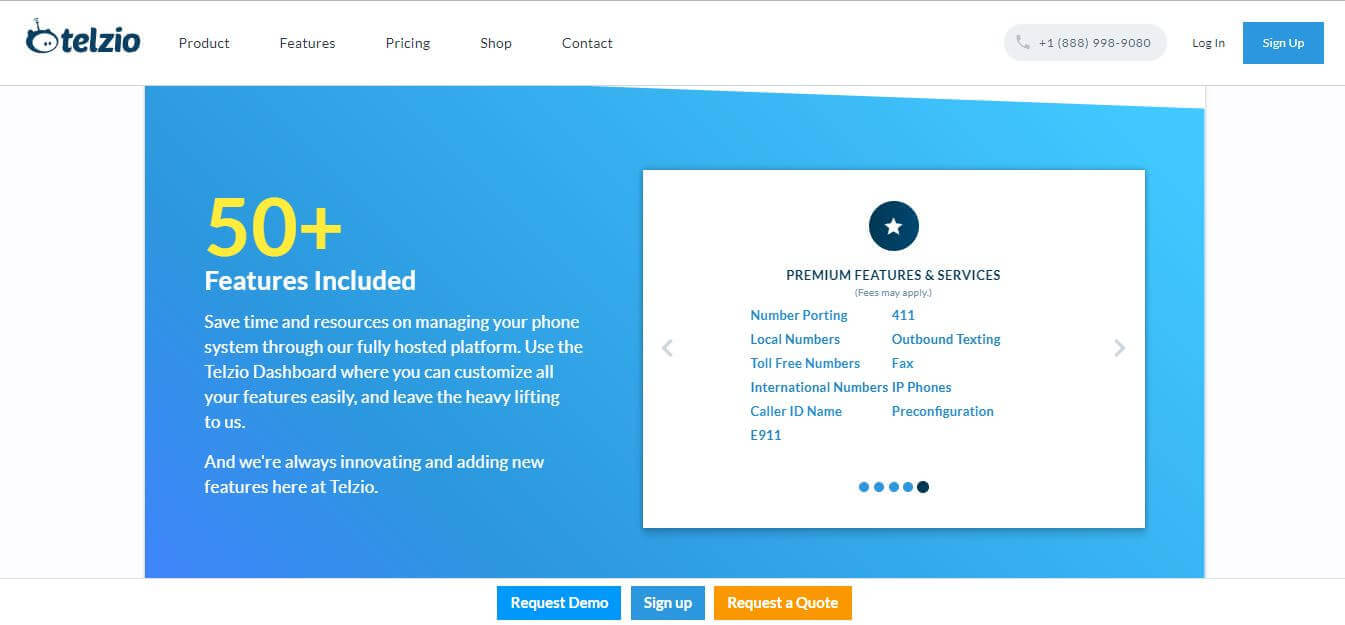1345x625 pixels.
Task: Click the phone icon beside the number
Action: pyautogui.click(x=1022, y=43)
